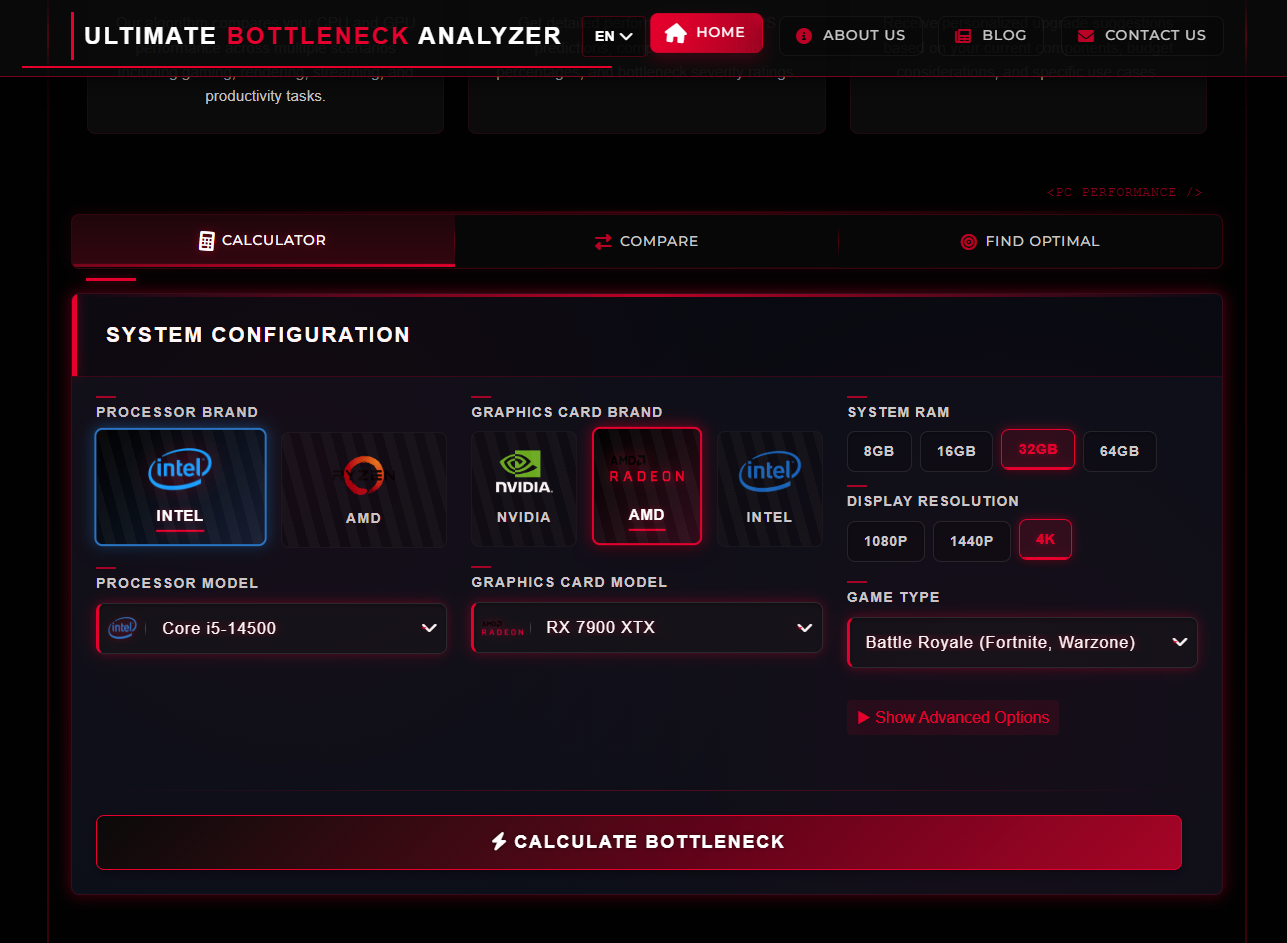Click the Processor Model label

(x=177, y=583)
